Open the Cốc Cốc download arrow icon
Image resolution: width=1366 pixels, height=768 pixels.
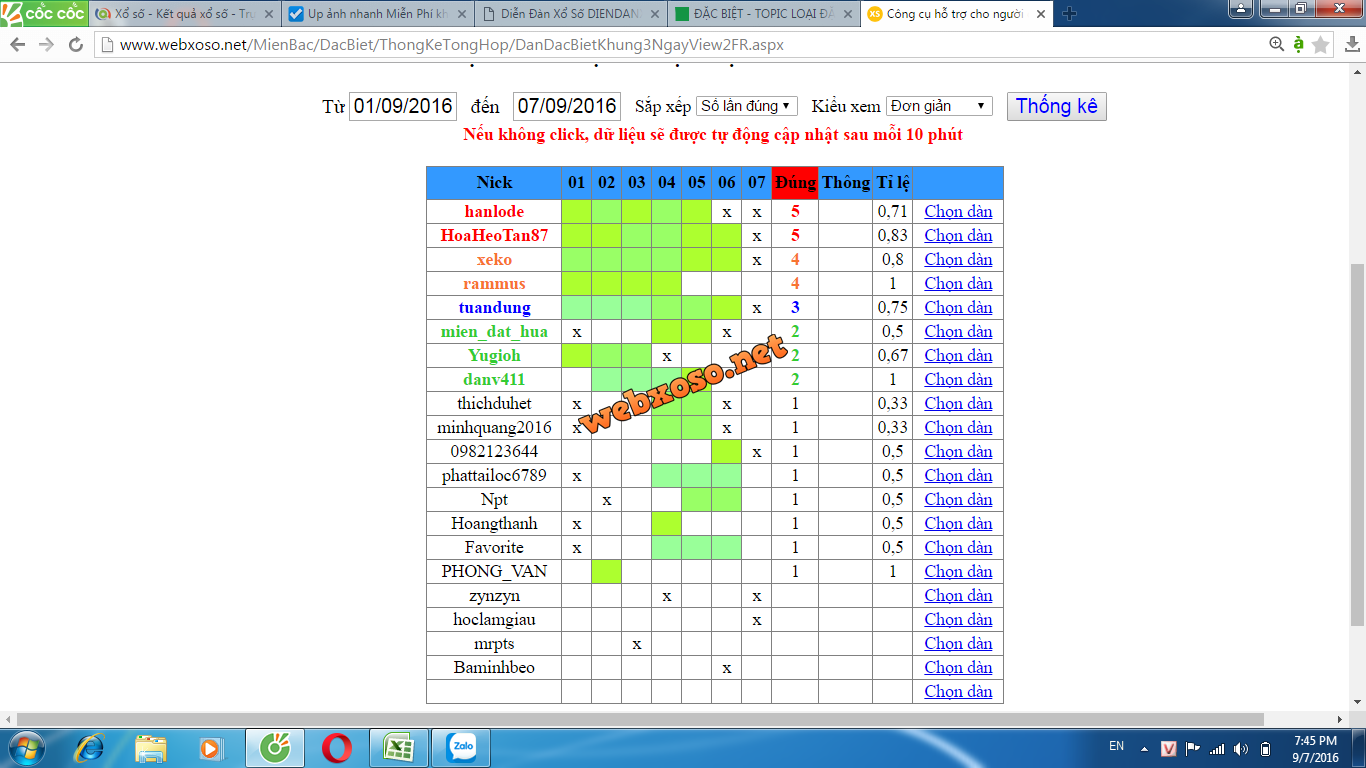click(x=1298, y=45)
